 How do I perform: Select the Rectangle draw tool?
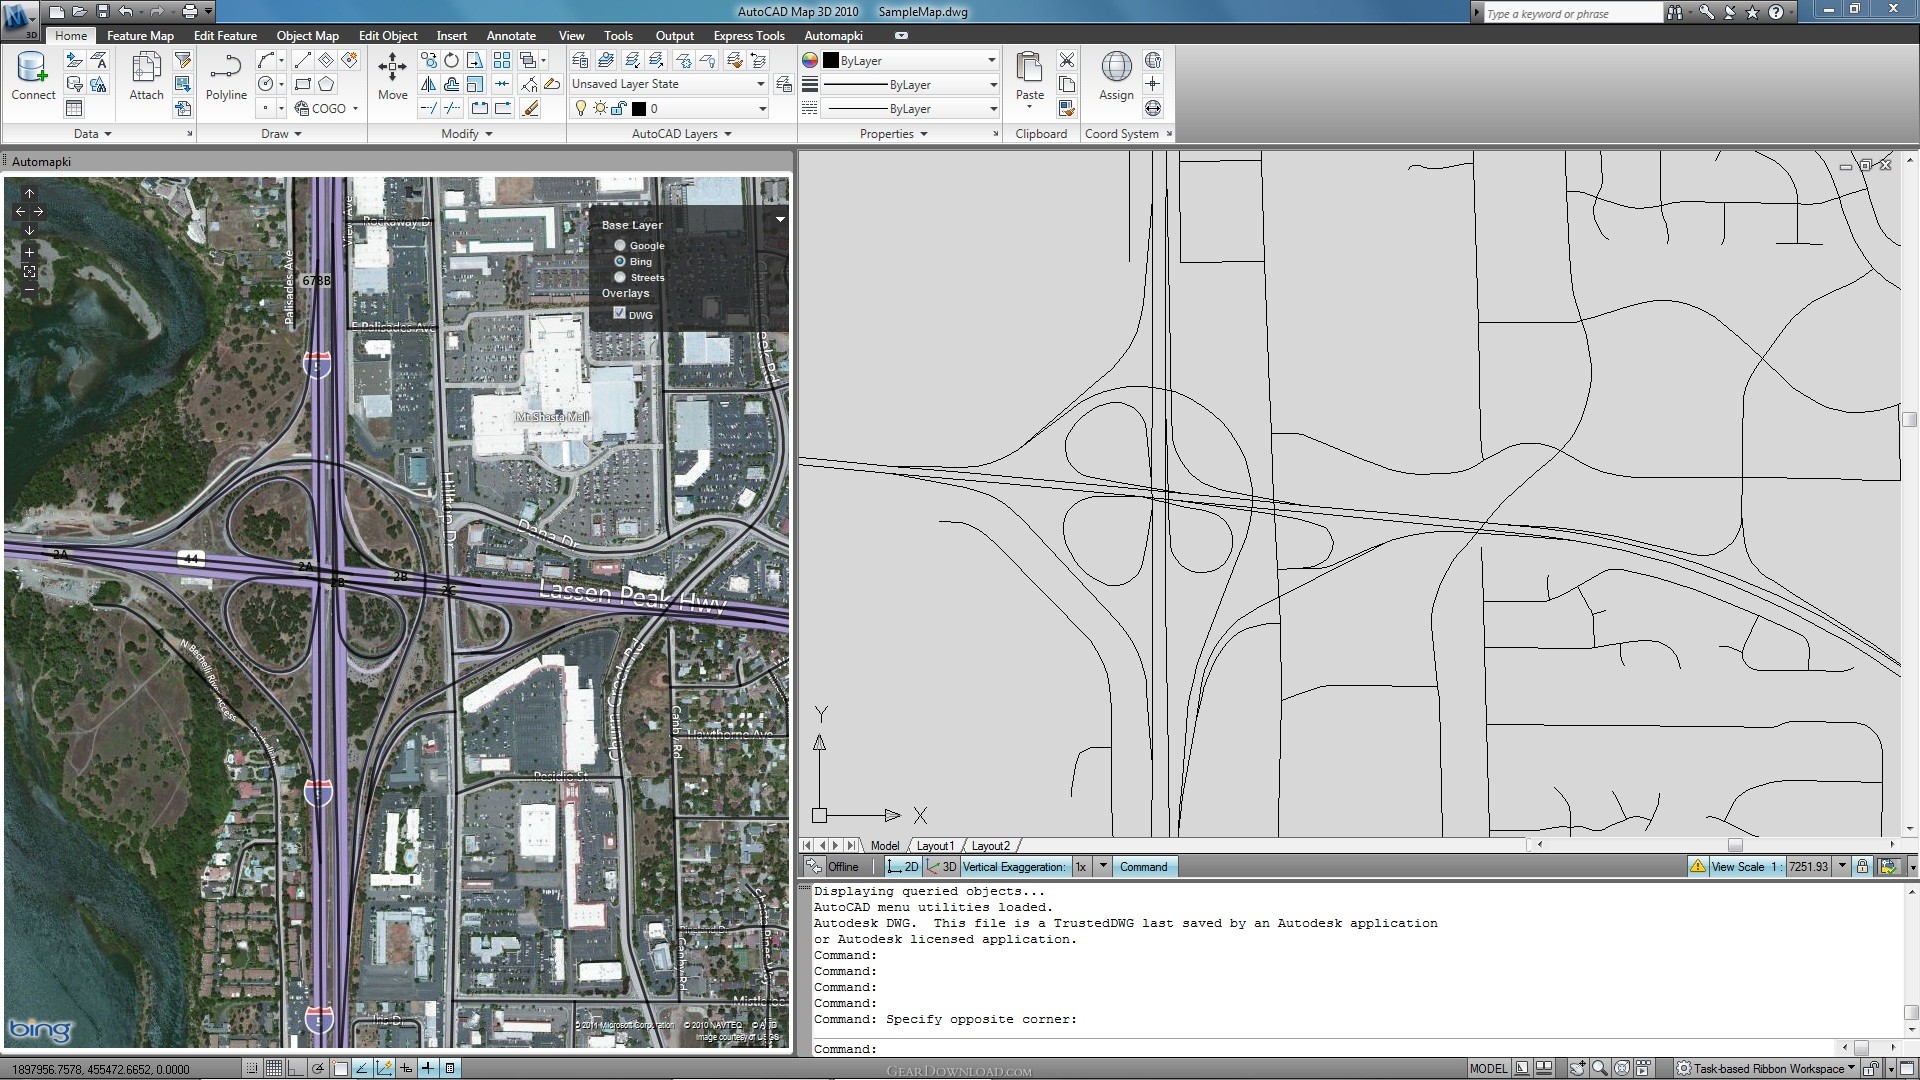(x=302, y=84)
